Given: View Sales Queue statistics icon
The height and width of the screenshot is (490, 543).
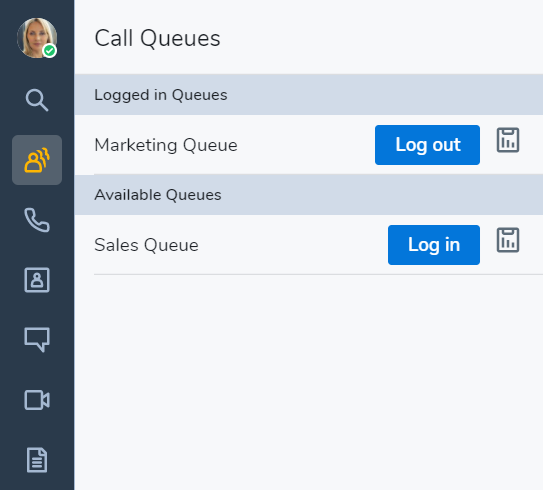Looking at the screenshot, I should click(x=508, y=240).
